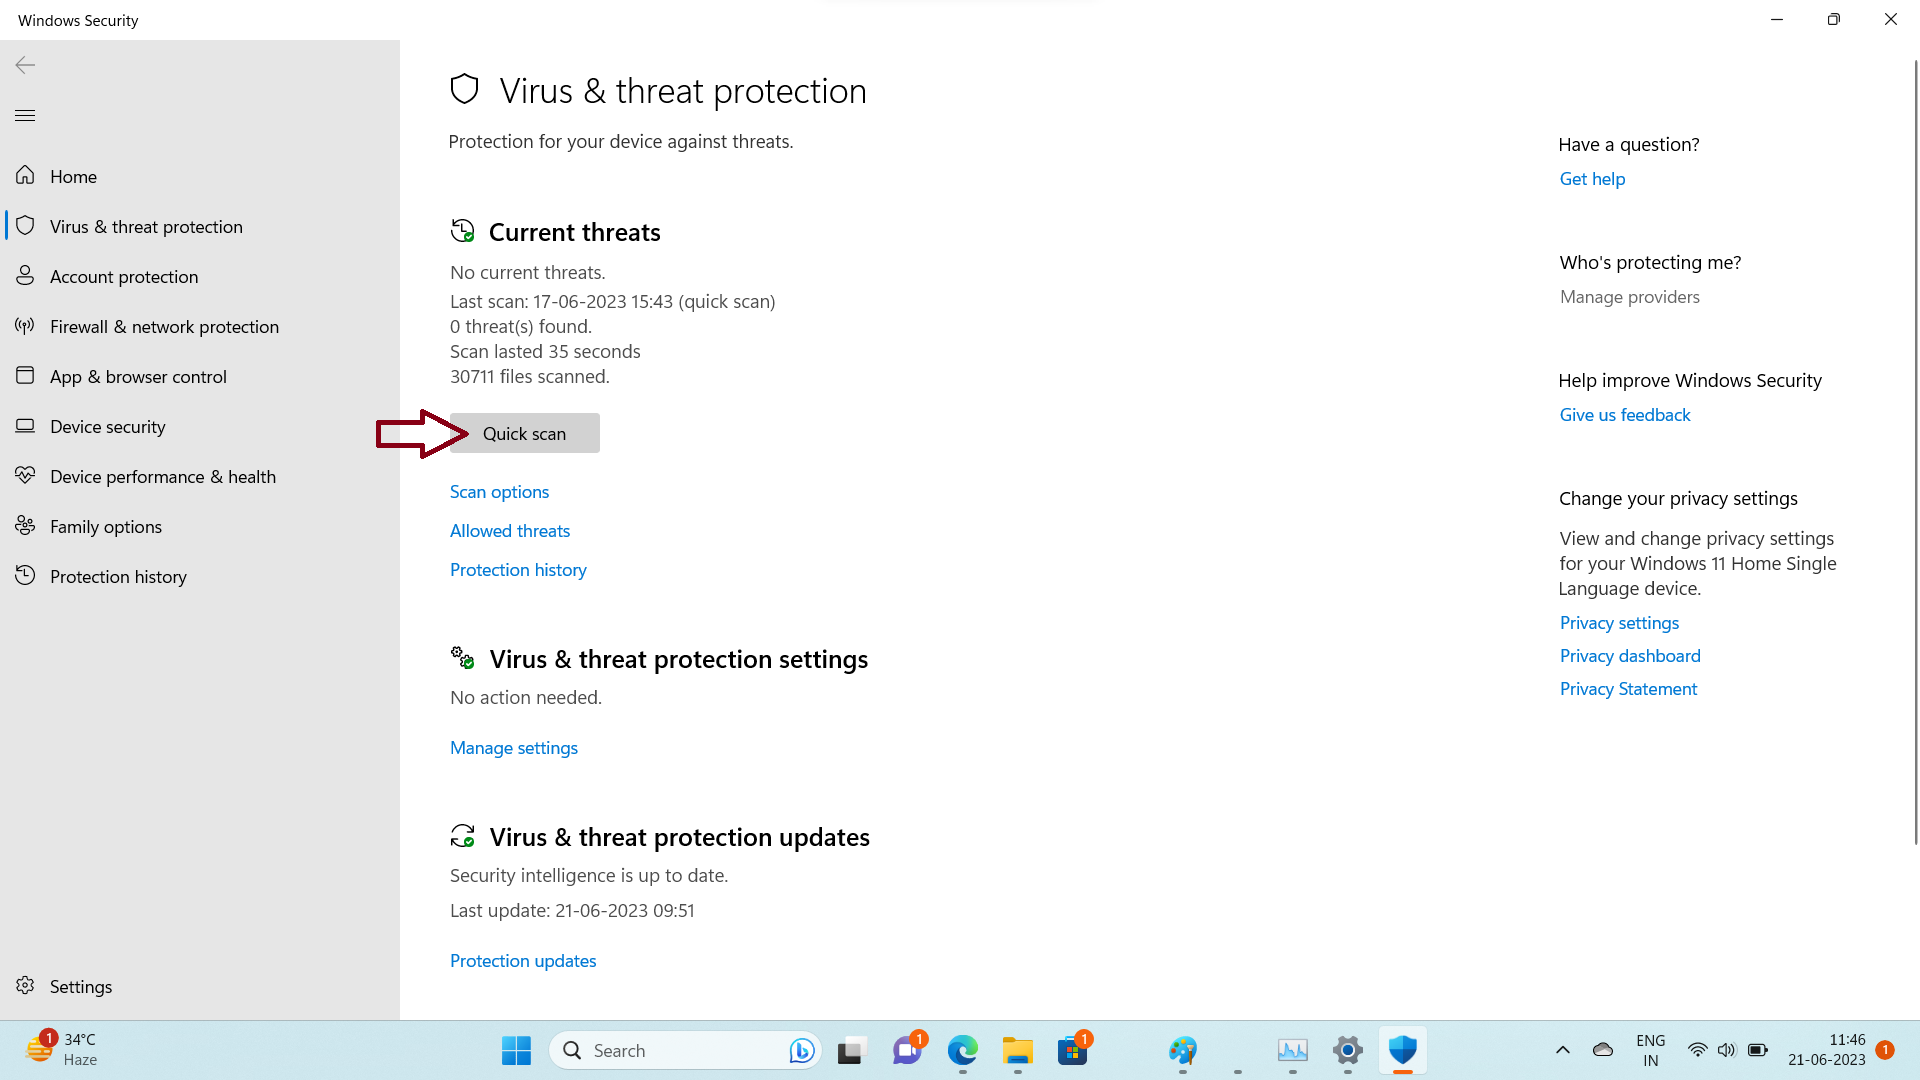Start a Quick scan
The image size is (1920, 1080).
pos(525,433)
